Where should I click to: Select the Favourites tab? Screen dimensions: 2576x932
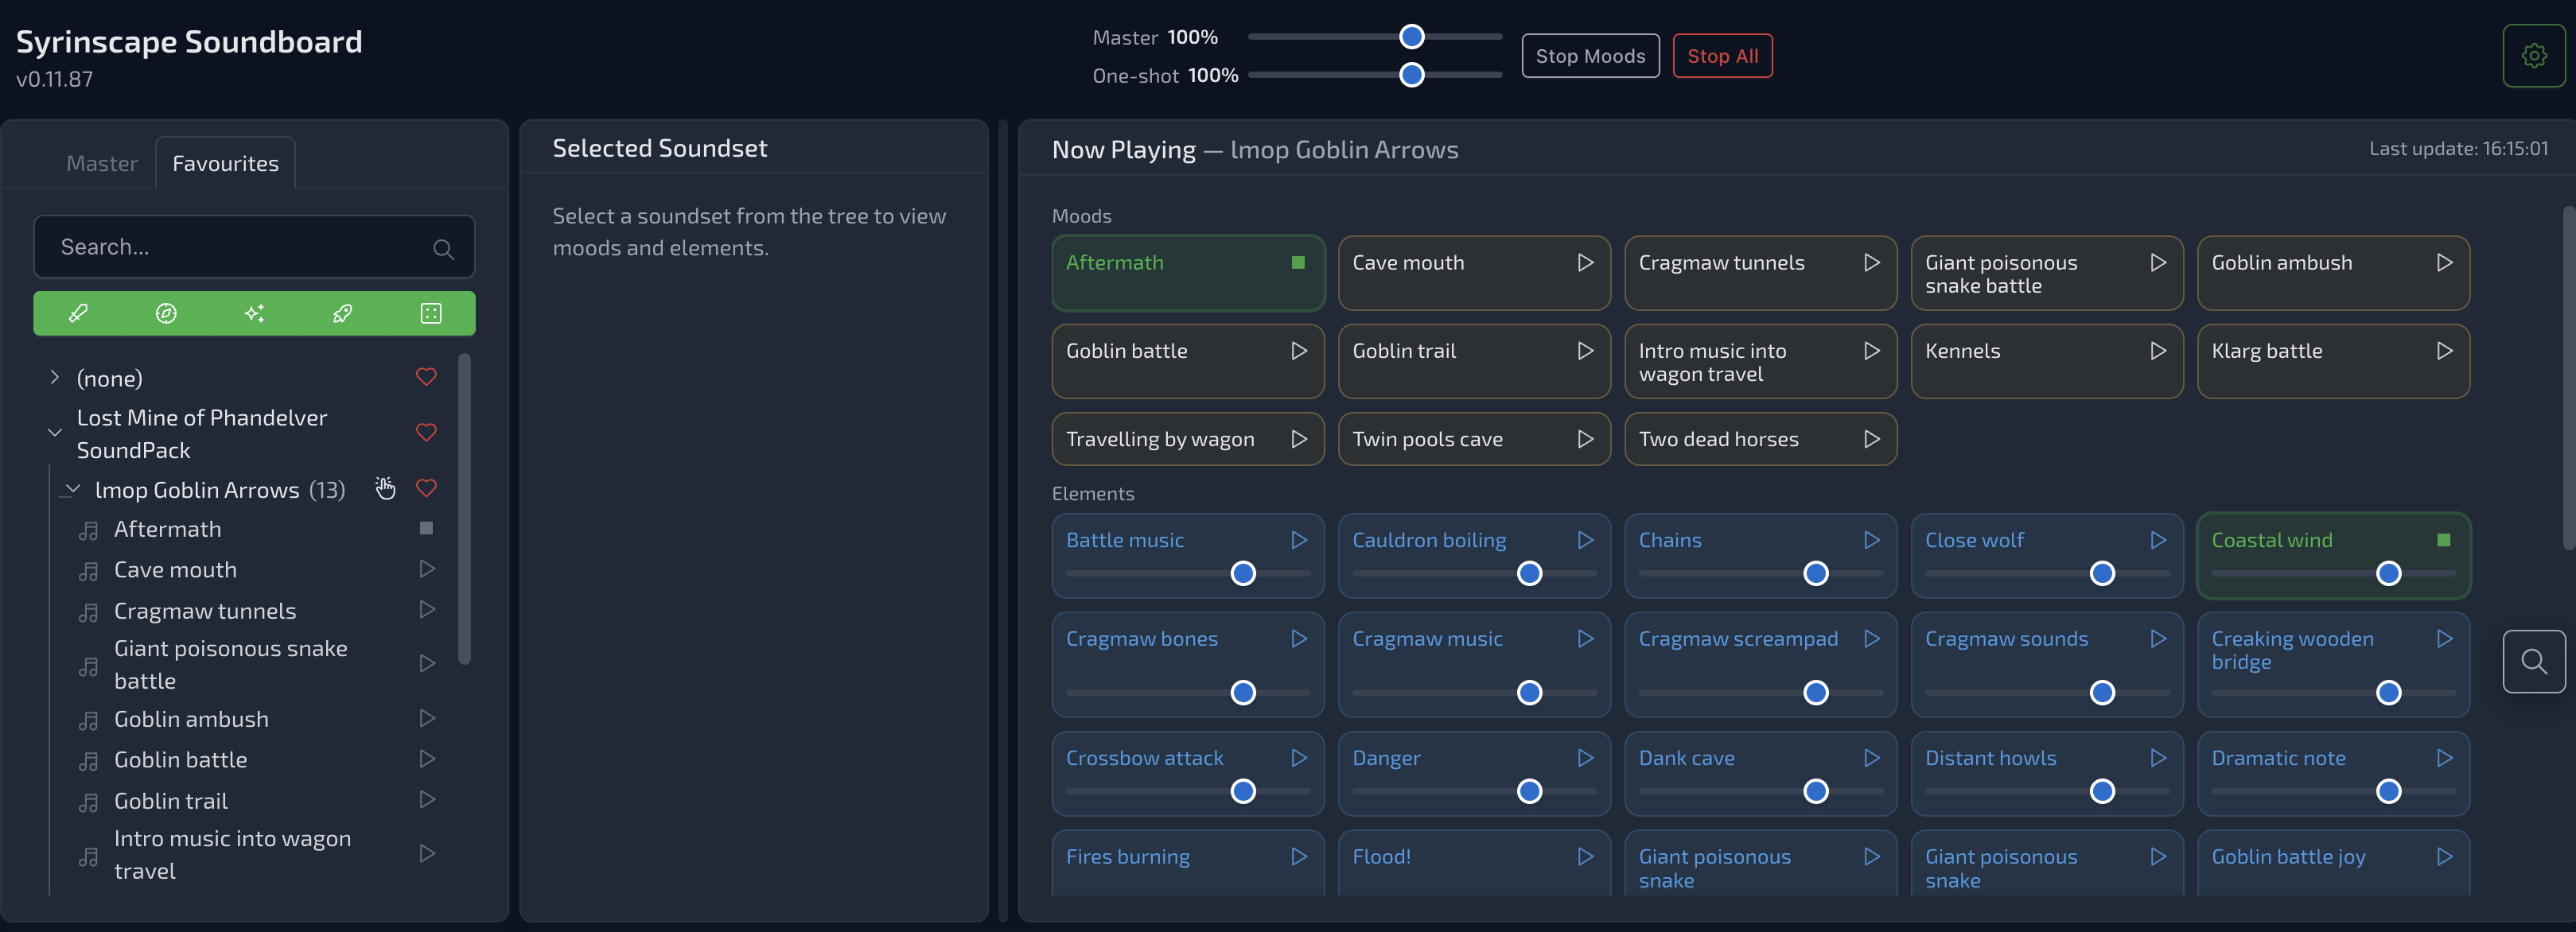(x=225, y=163)
